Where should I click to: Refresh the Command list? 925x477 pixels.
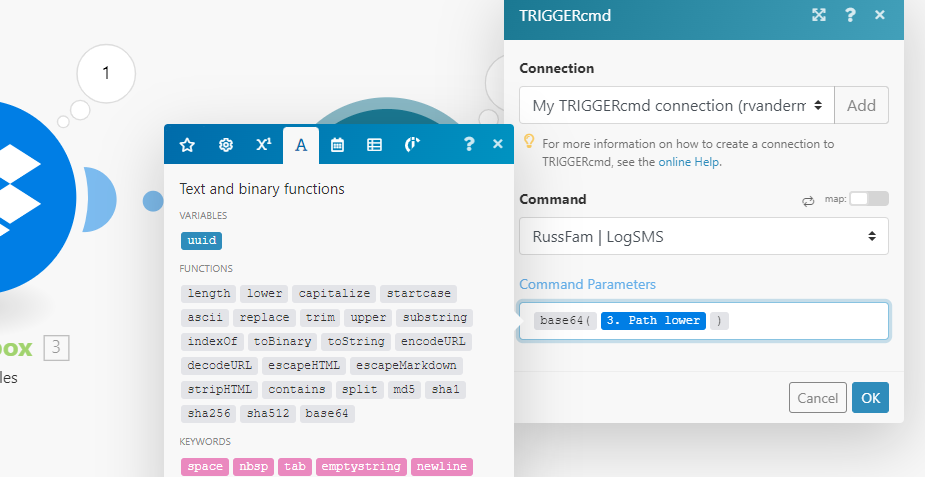point(808,201)
